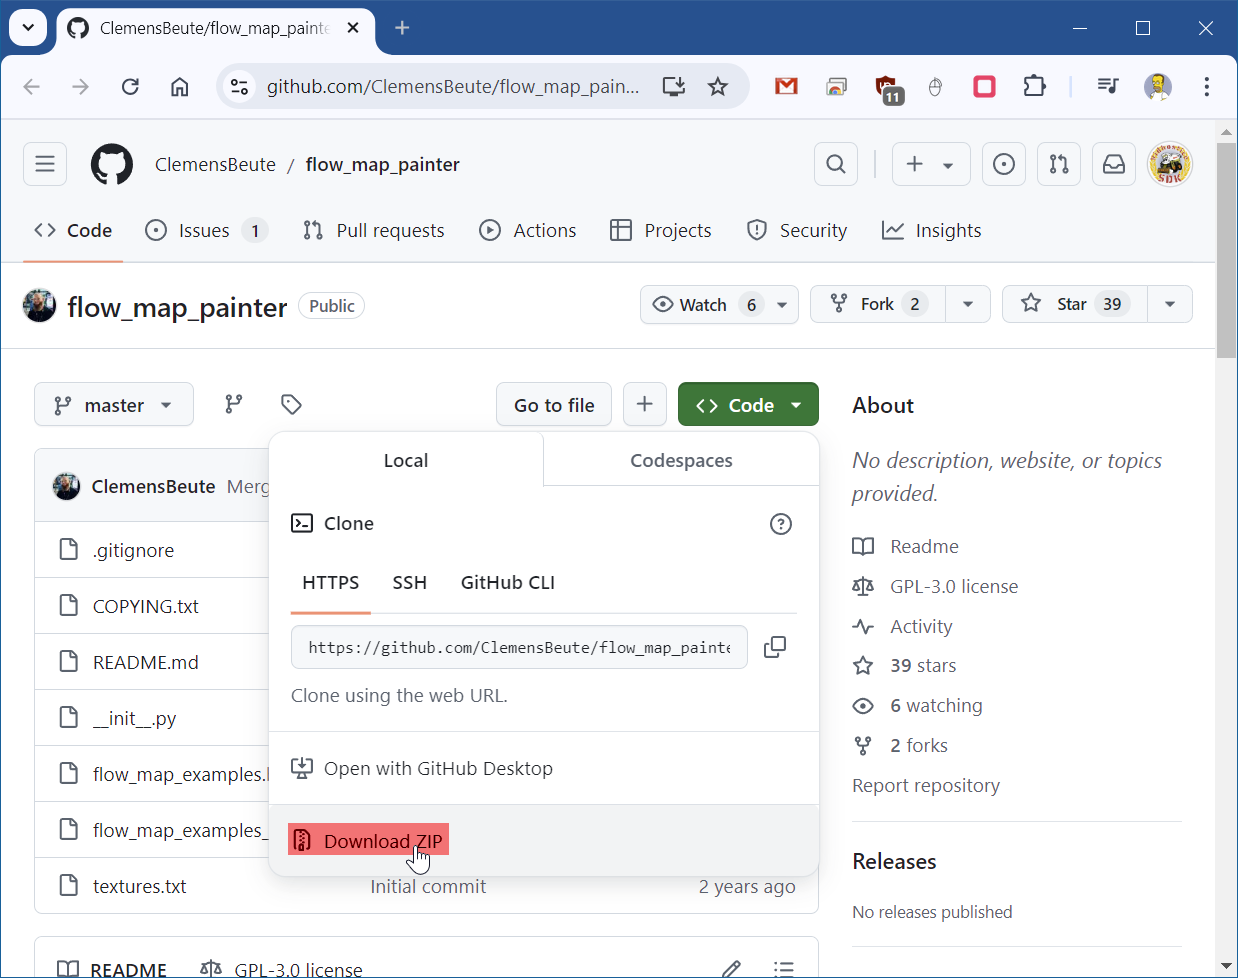Open the pull requests icon in header
The width and height of the screenshot is (1238, 978).
[x=1059, y=164]
